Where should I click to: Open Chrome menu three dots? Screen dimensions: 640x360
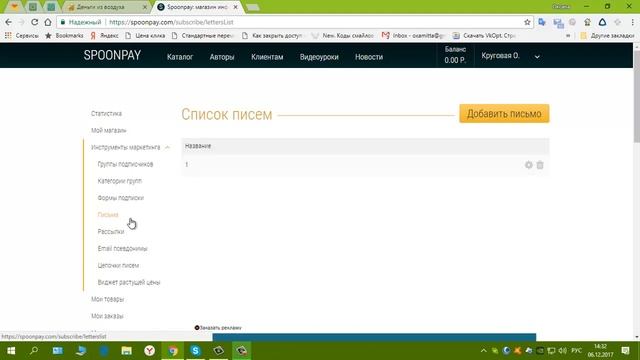click(x=633, y=22)
